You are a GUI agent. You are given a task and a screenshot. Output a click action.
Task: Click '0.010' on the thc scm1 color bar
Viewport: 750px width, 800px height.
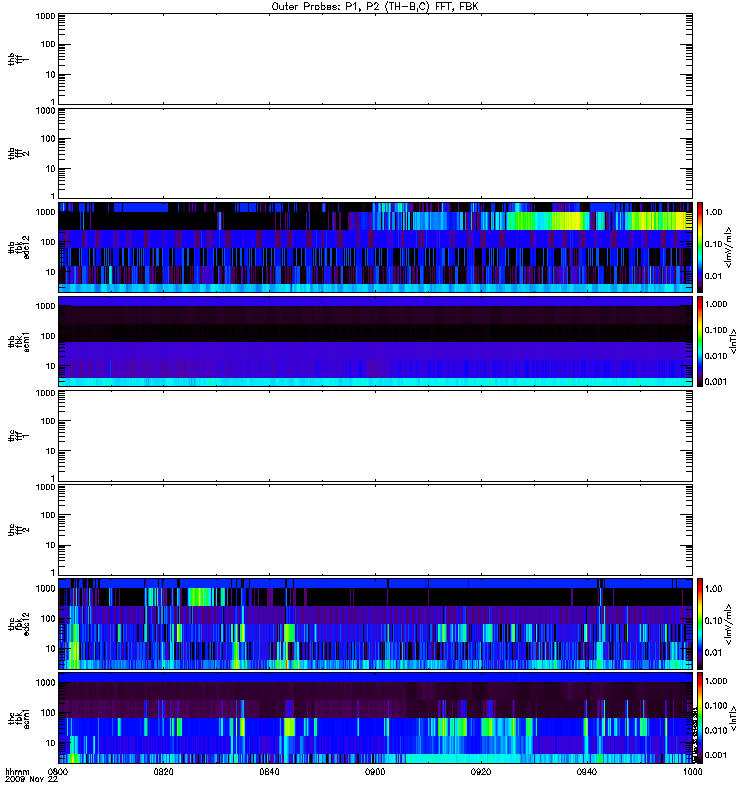tap(716, 731)
